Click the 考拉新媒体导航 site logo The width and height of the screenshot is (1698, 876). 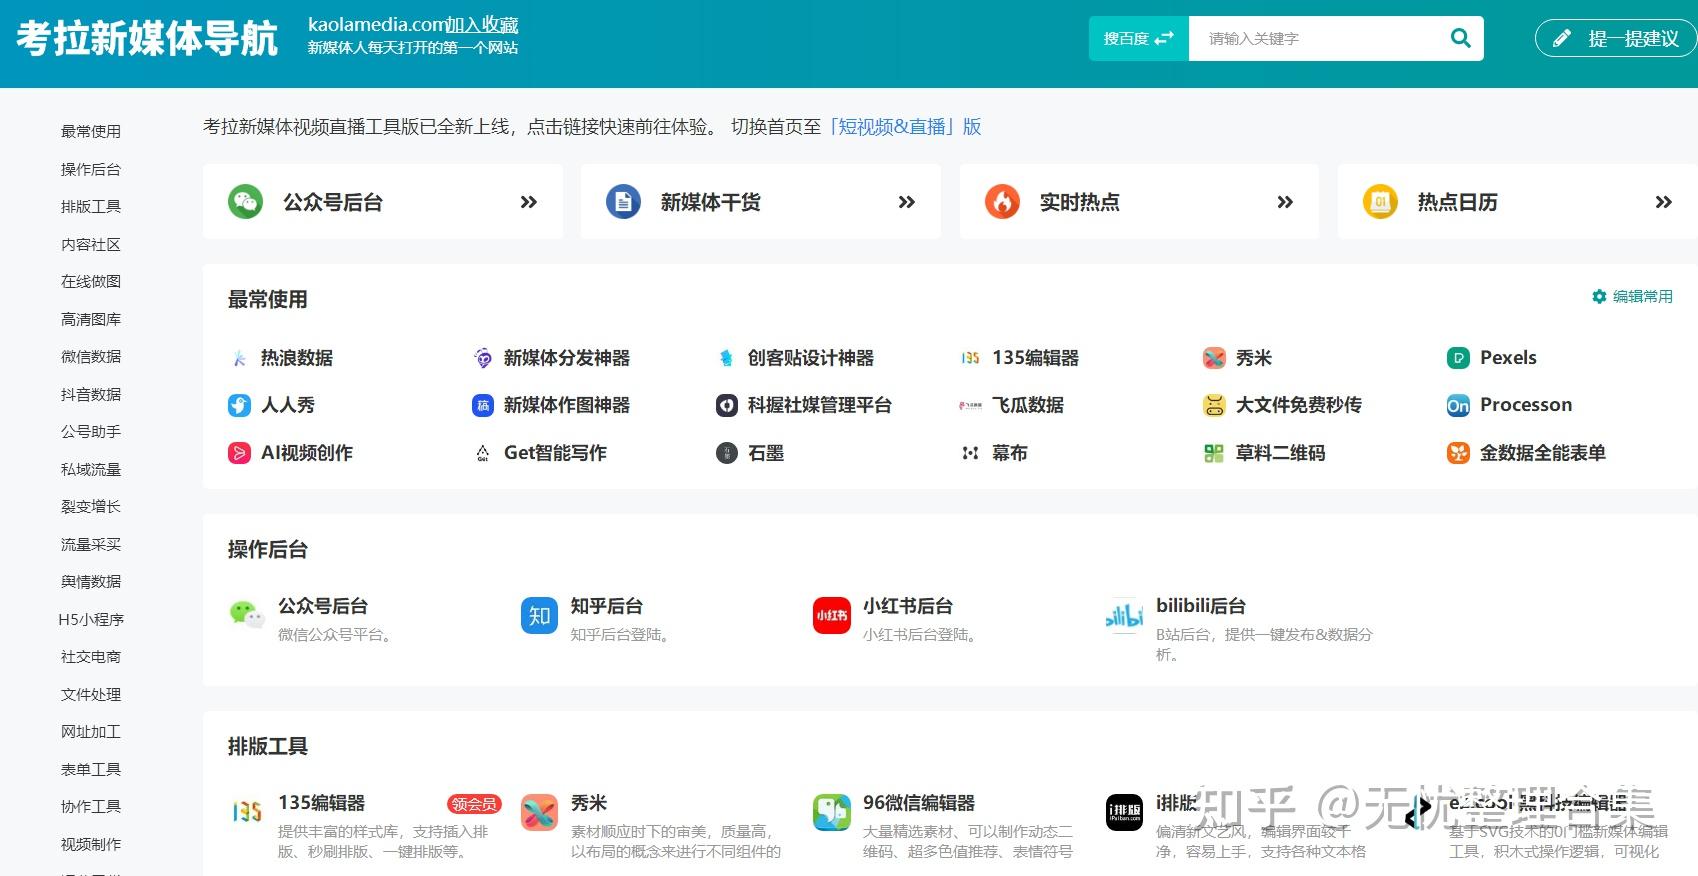(x=147, y=39)
